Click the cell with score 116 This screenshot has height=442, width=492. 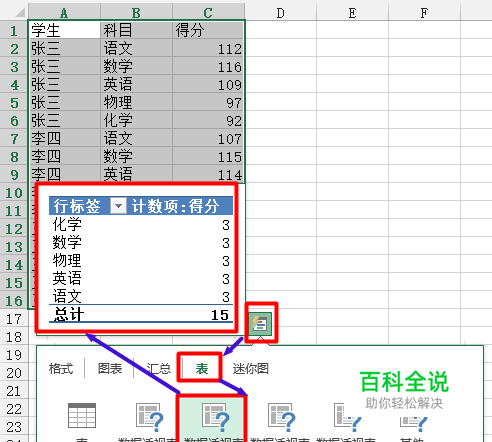click(x=208, y=67)
